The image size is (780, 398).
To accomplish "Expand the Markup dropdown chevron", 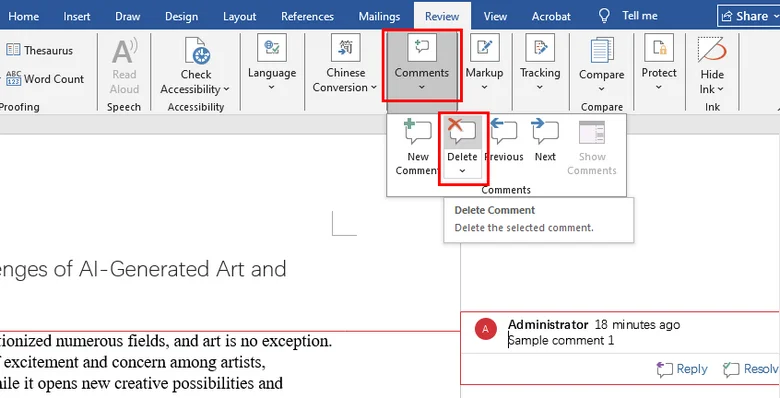I will (485, 88).
